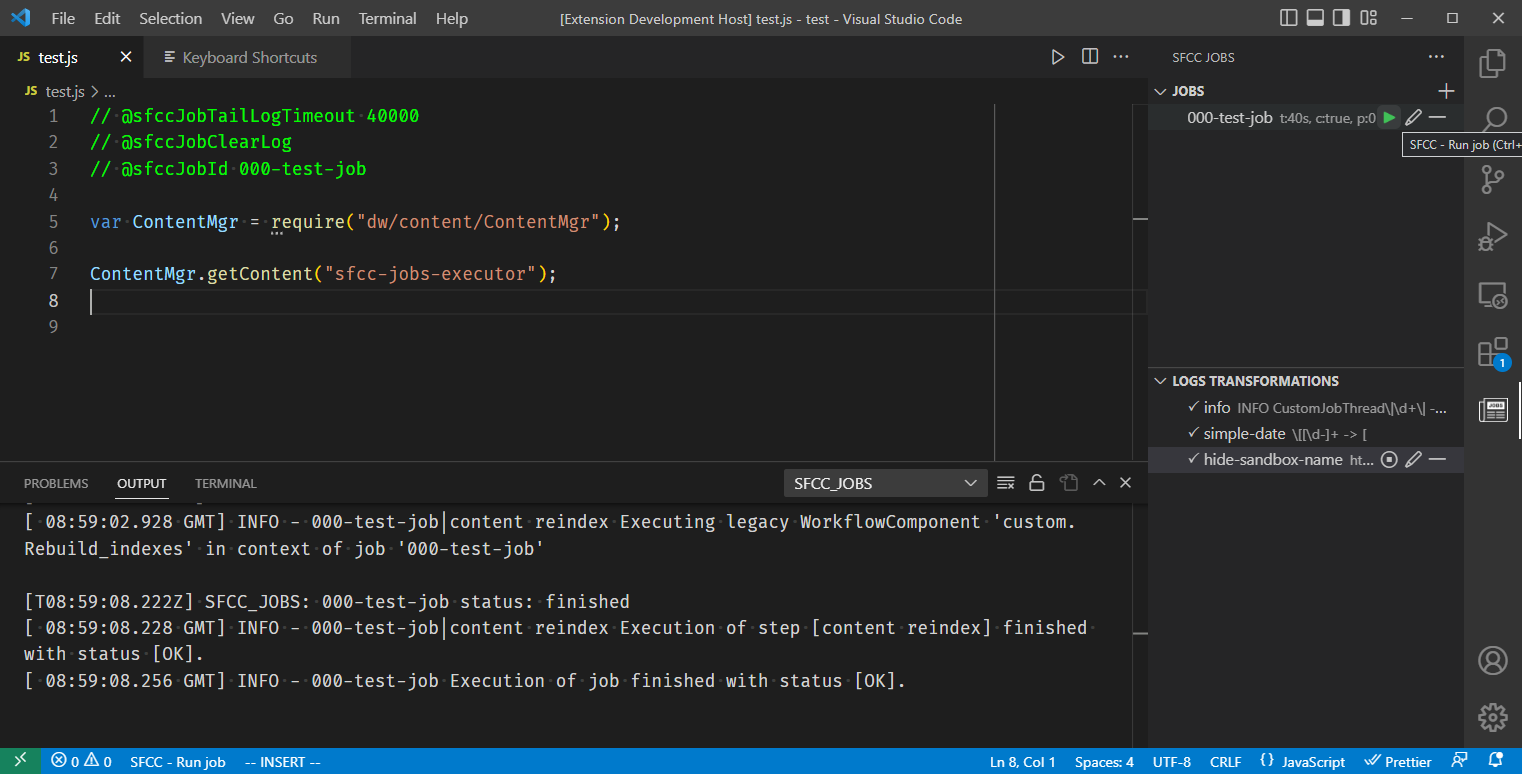1522x774 pixels.
Task: Open the Source Control view
Action: pos(1493,179)
